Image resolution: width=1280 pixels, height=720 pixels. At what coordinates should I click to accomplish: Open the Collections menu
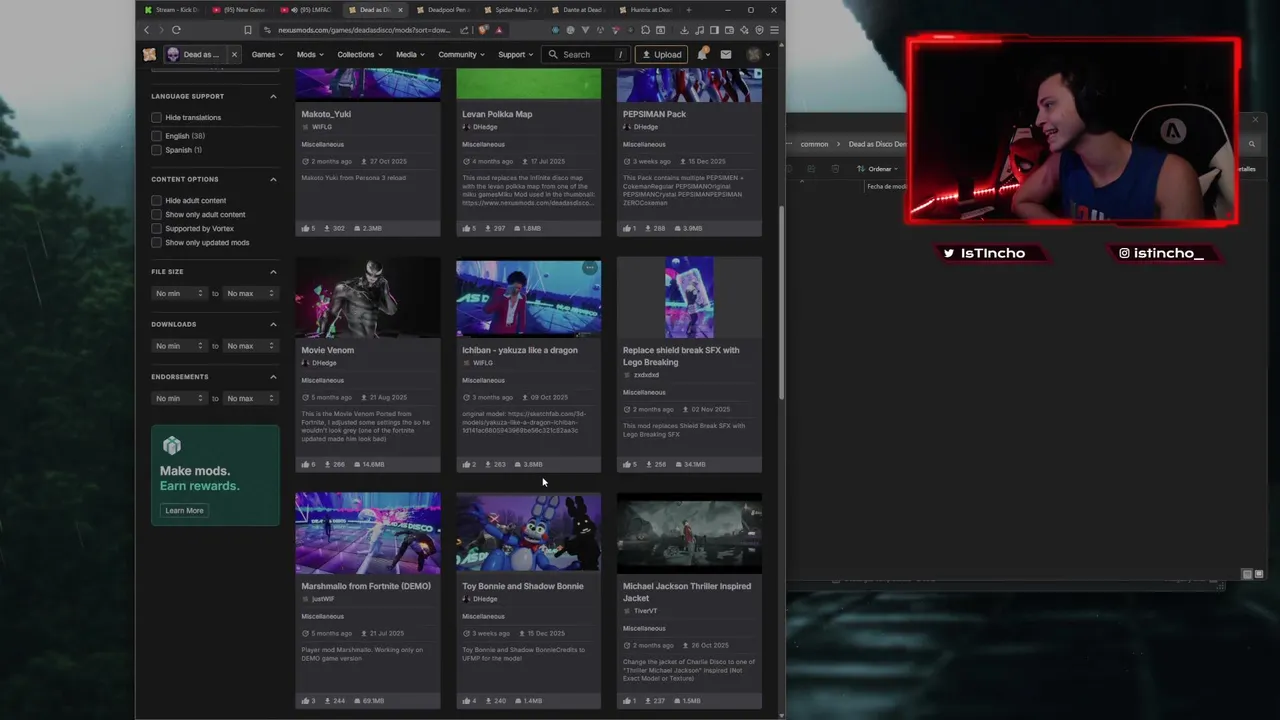[x=359, y=54]
